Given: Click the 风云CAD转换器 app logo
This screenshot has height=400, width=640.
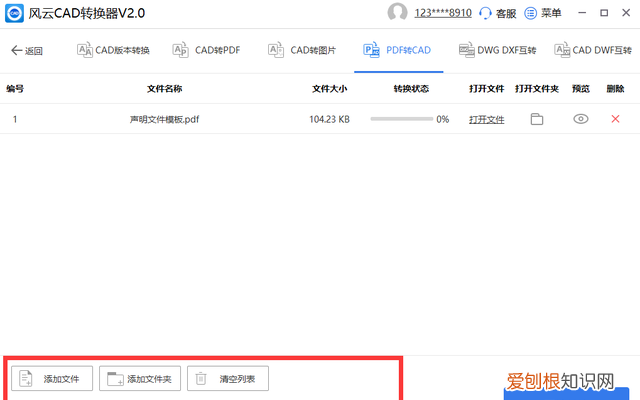Looking at the screenshot, I should (14, 13).
